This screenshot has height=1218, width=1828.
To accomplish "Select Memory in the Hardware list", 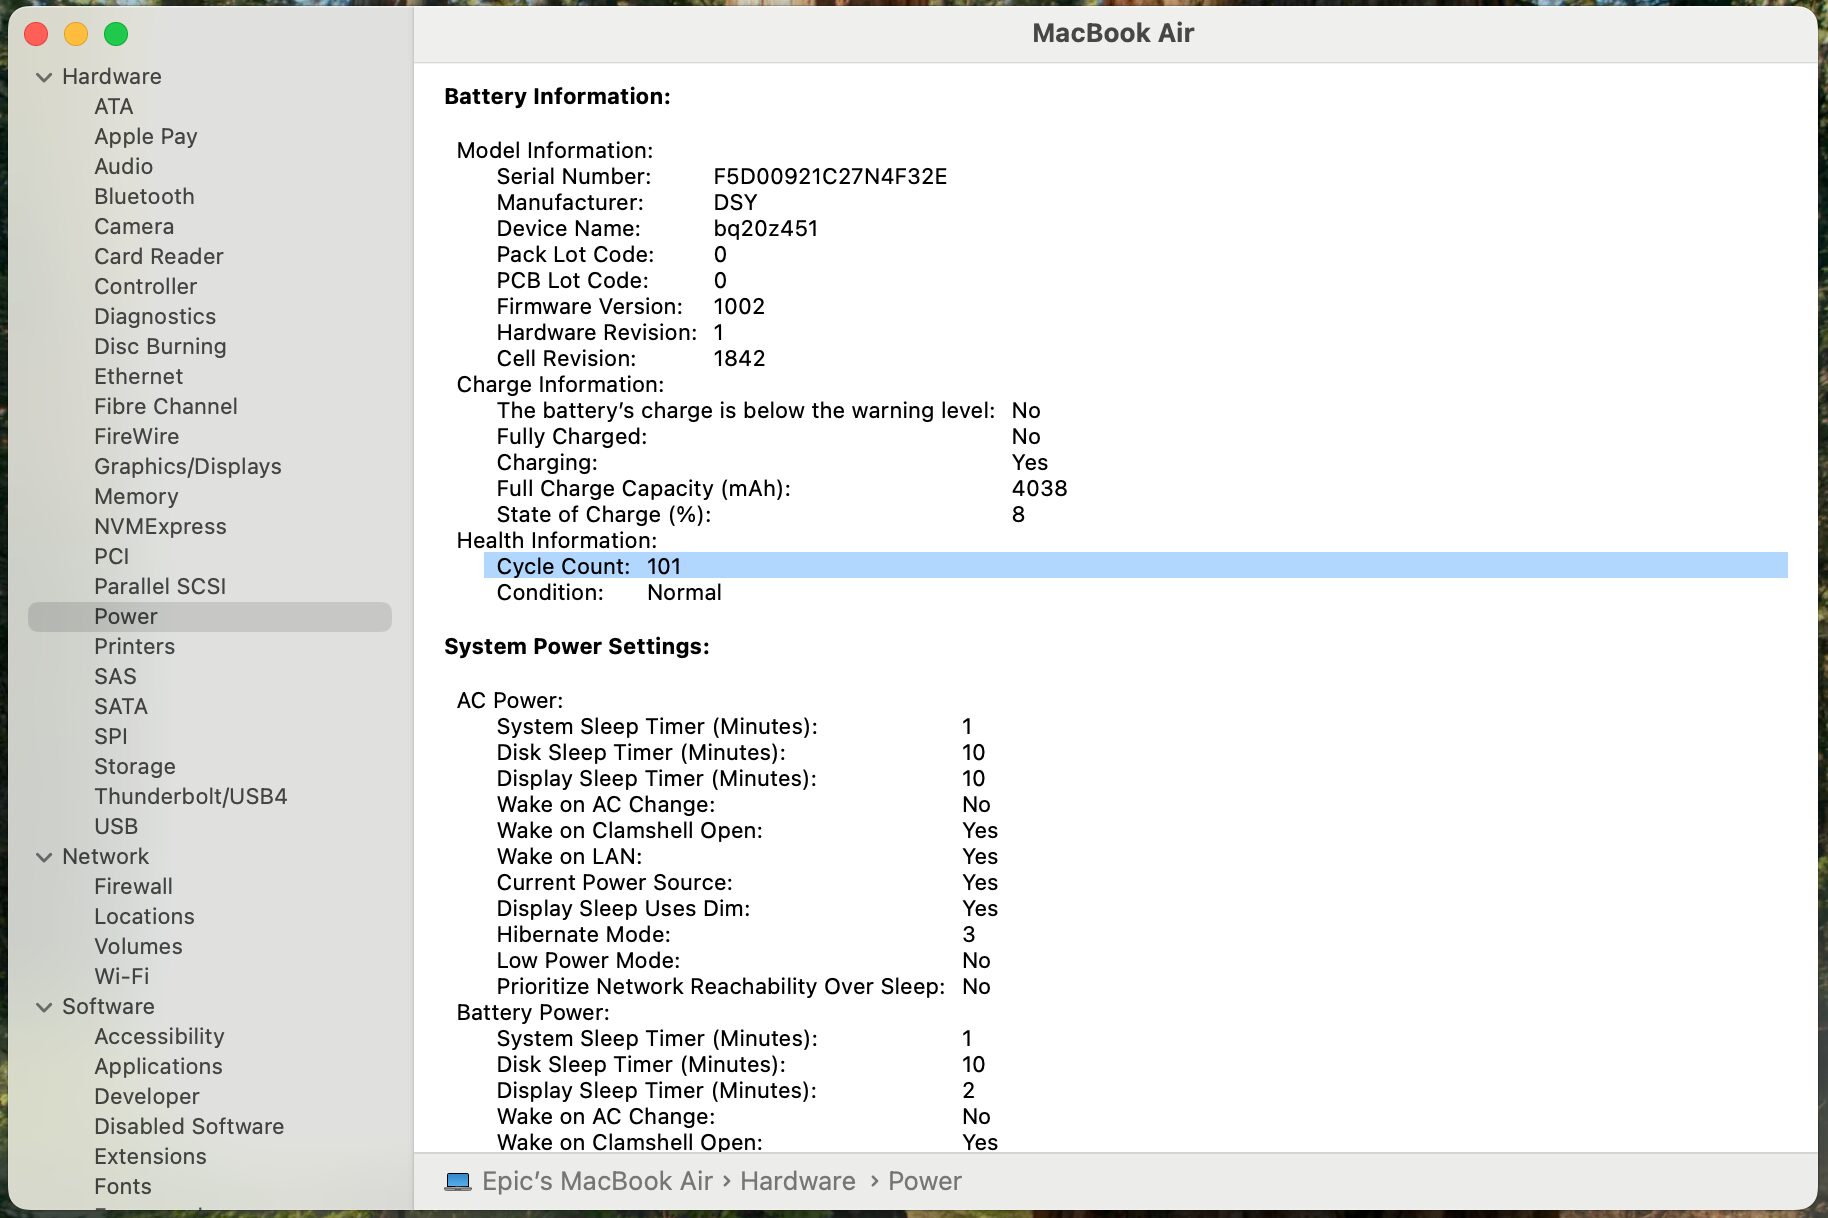I will tap(136, 496).
